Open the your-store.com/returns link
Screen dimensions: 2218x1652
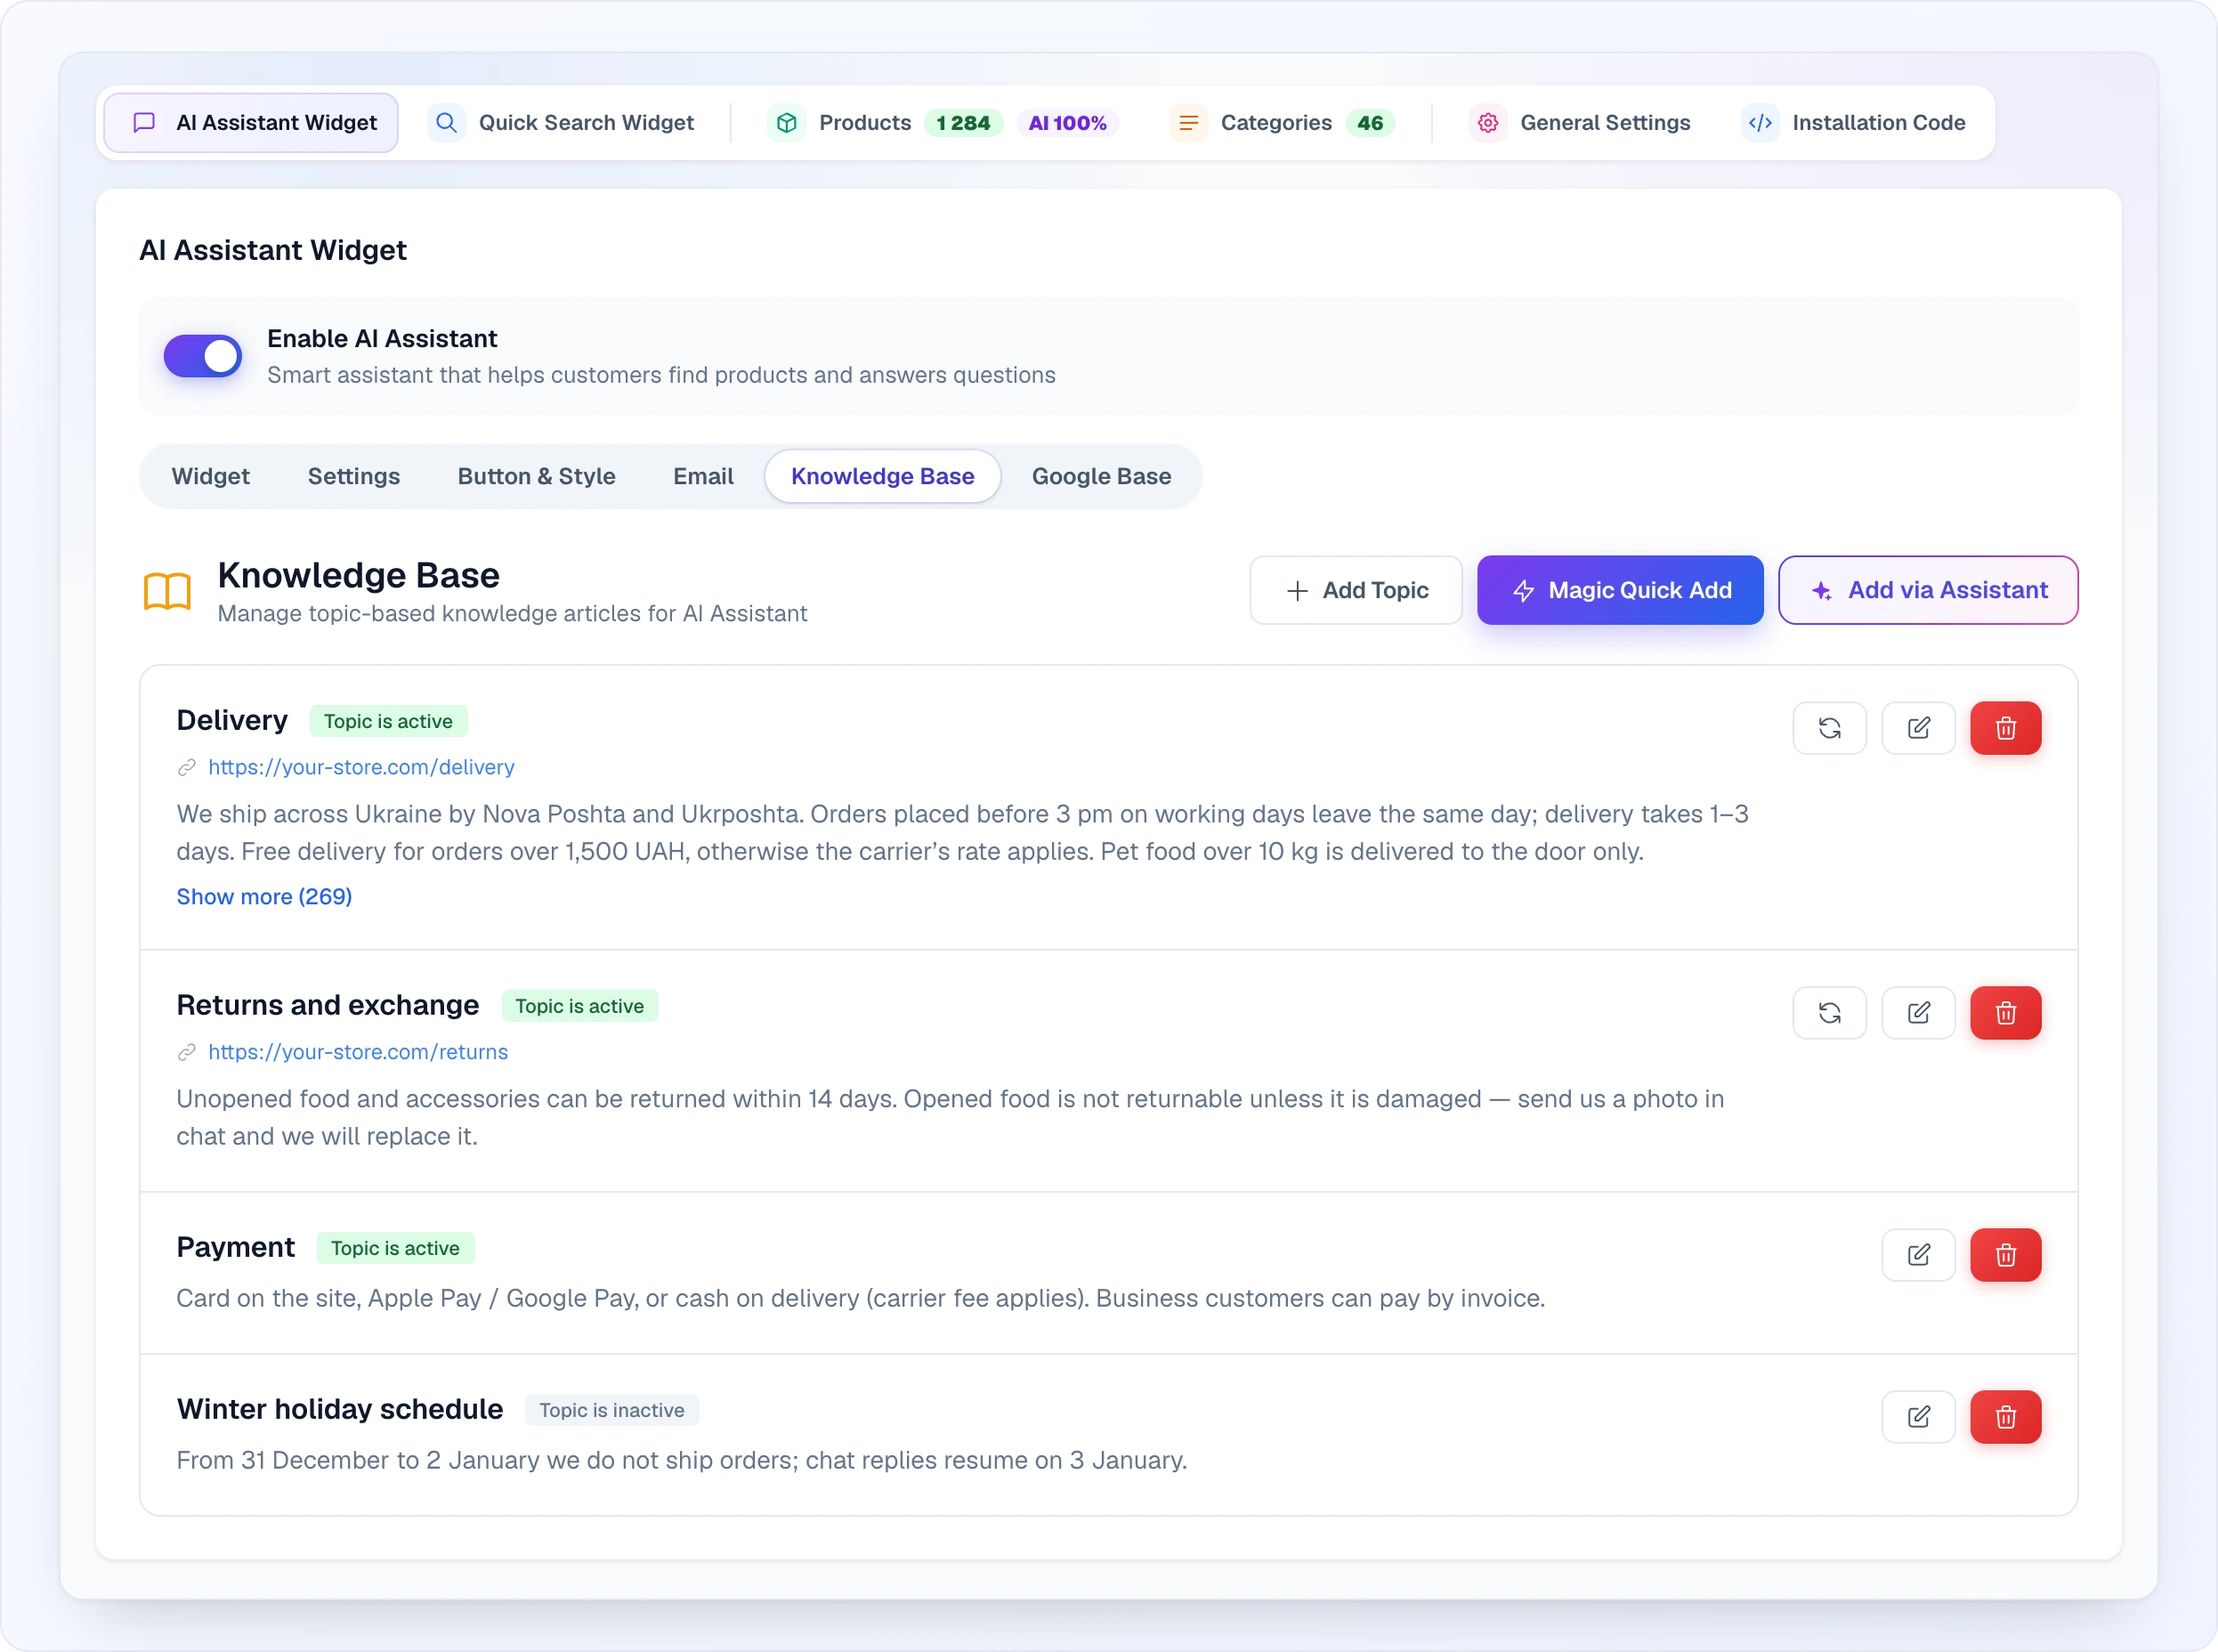click(x=358, y=1052)
